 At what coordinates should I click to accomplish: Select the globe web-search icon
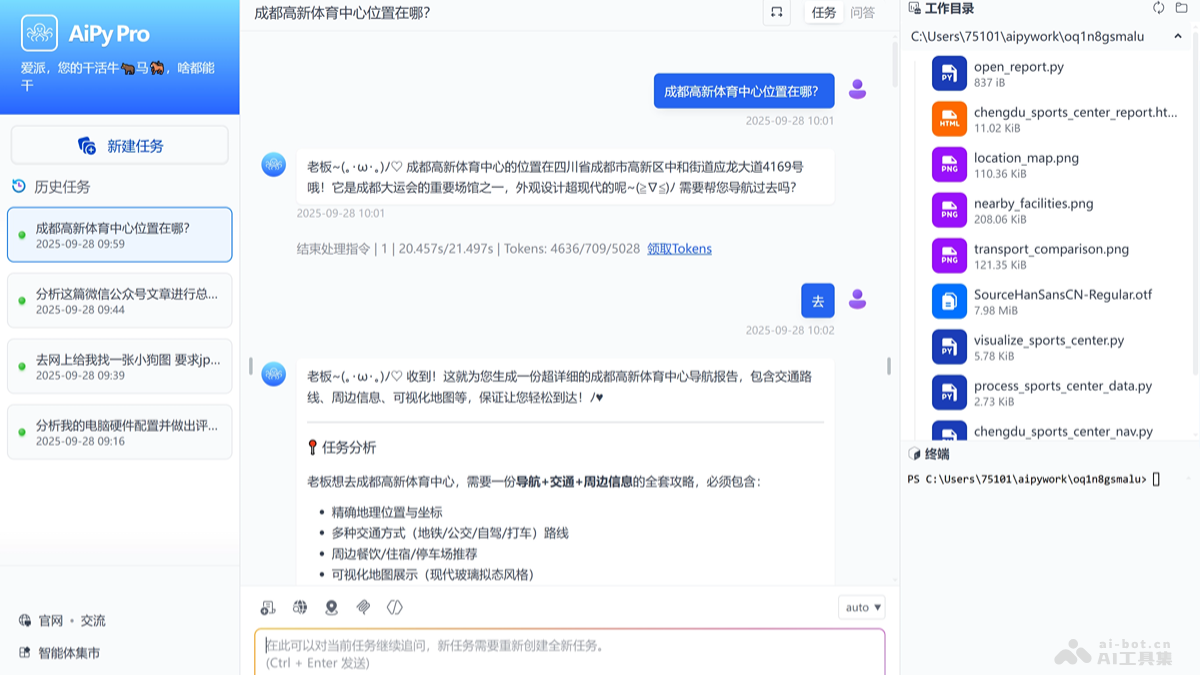tap(299, 607)
